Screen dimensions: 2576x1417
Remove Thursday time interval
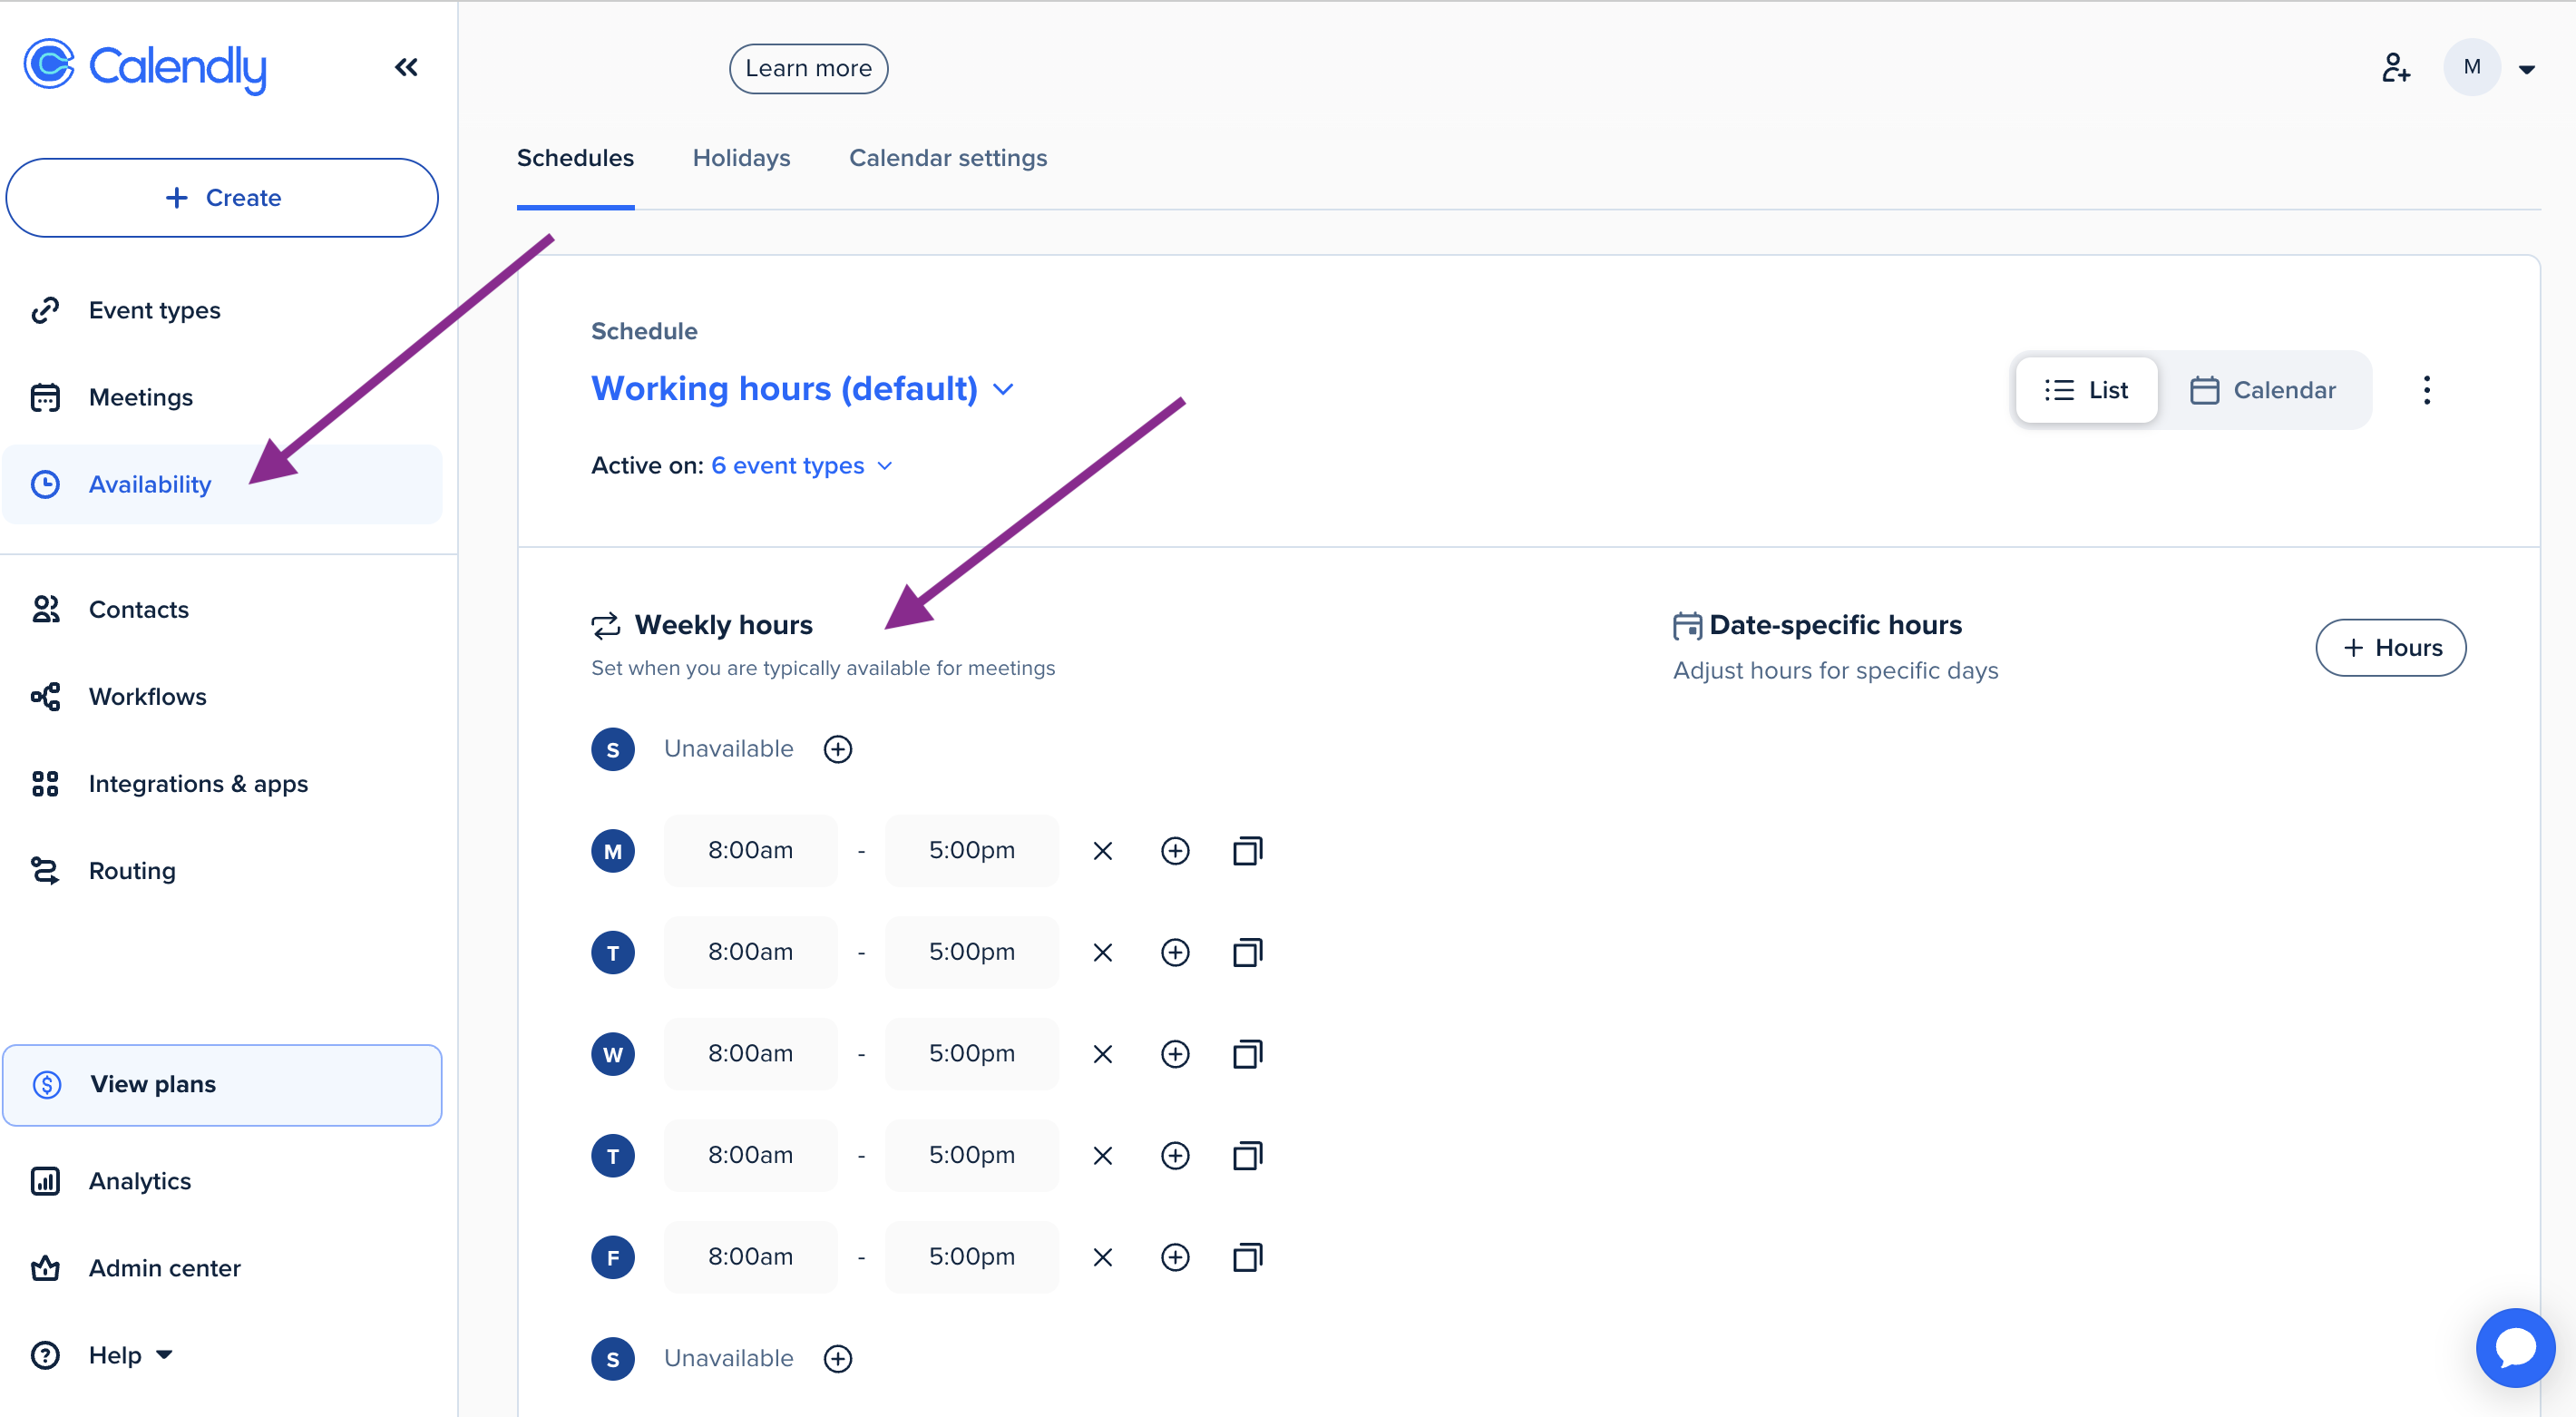[1103, 1156]
